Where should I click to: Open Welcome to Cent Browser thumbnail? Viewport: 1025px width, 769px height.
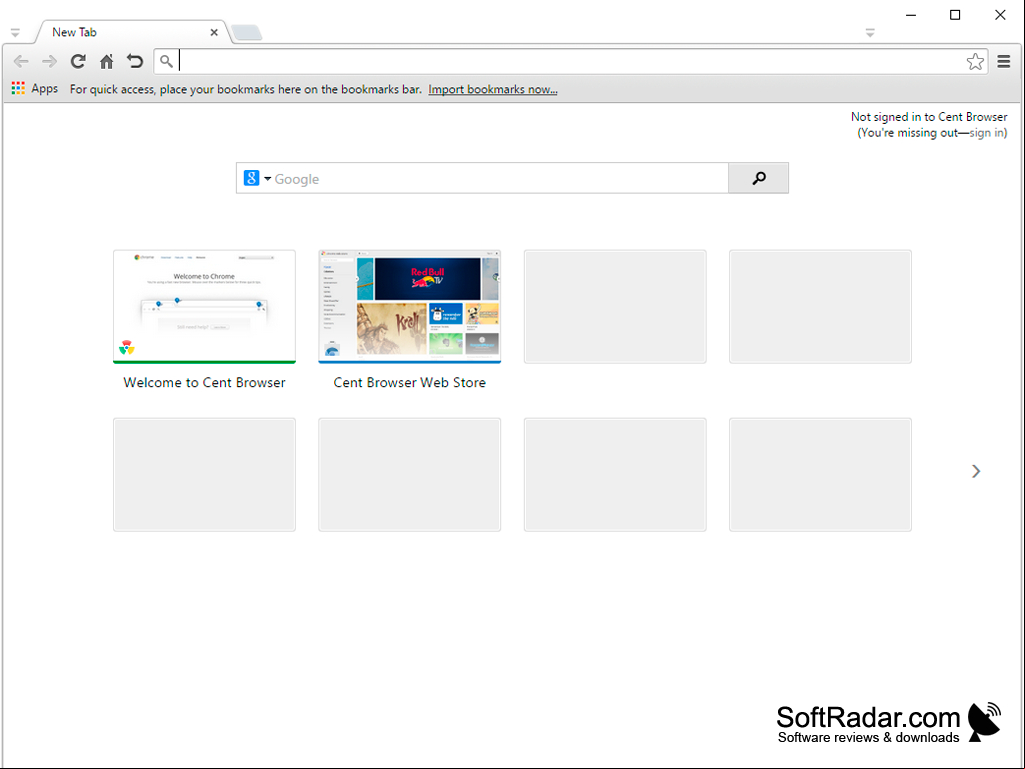coord(205,306)
